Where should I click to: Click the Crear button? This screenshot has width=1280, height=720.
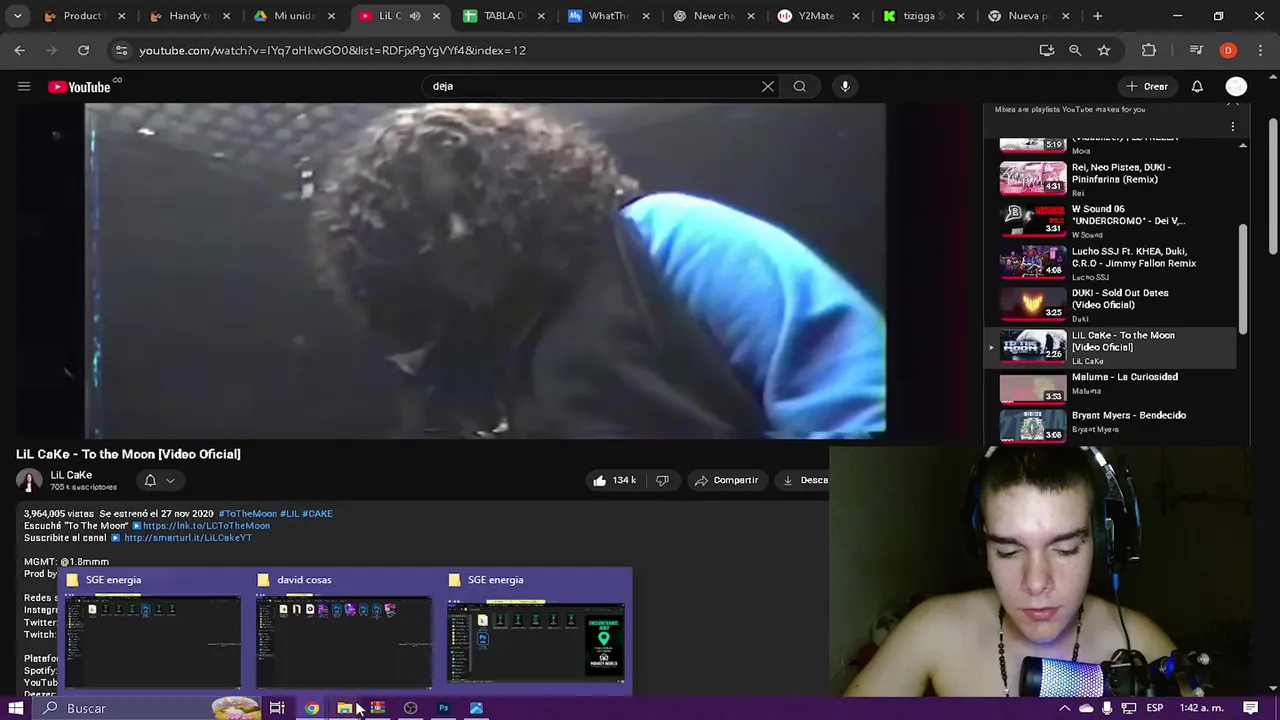(1146, 86)
